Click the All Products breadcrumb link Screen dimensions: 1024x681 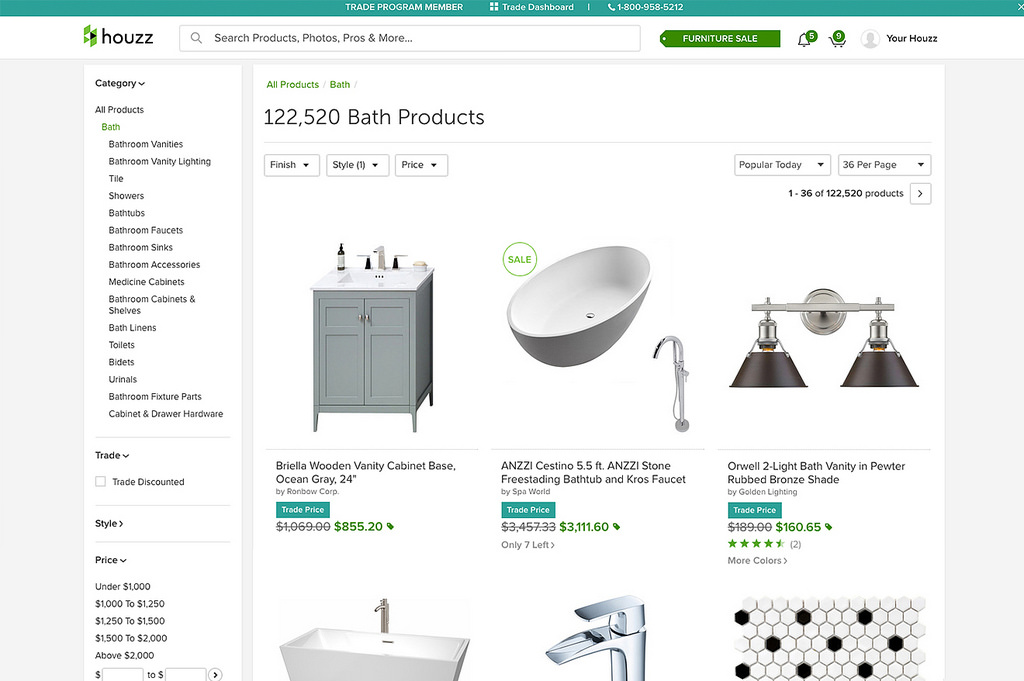tap(292, 85)
